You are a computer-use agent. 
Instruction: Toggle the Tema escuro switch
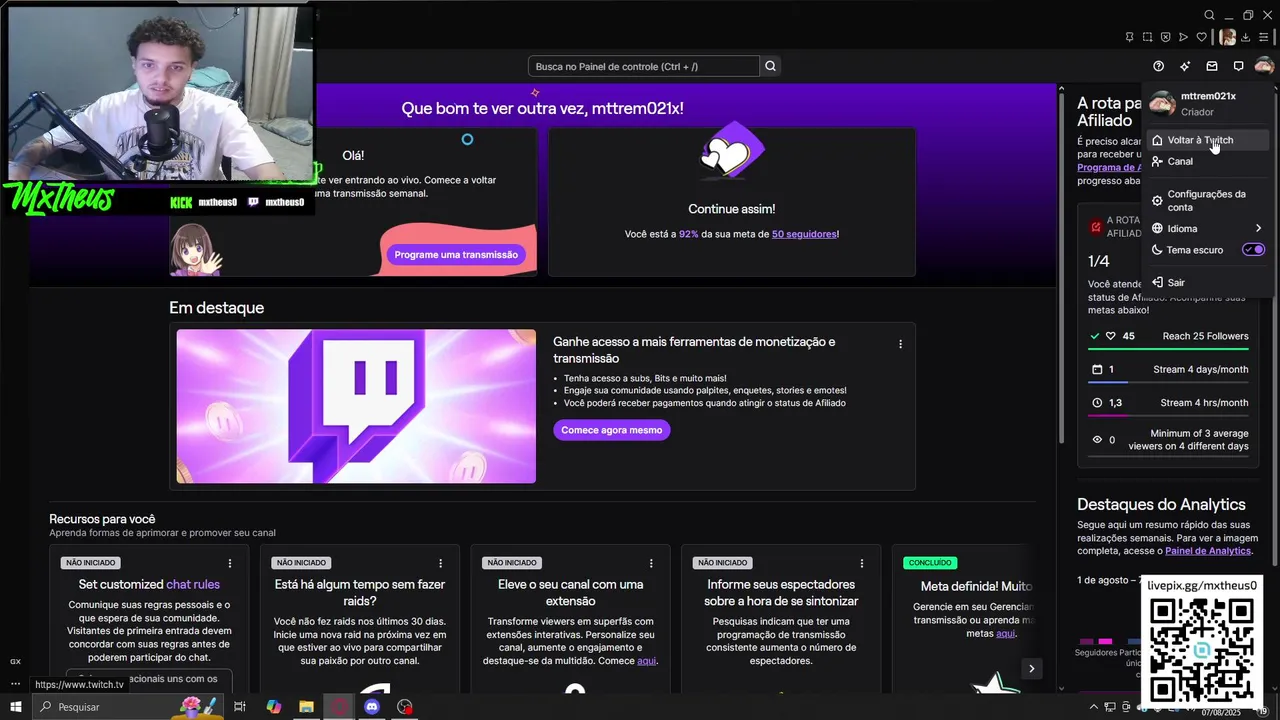point(1254,250)
